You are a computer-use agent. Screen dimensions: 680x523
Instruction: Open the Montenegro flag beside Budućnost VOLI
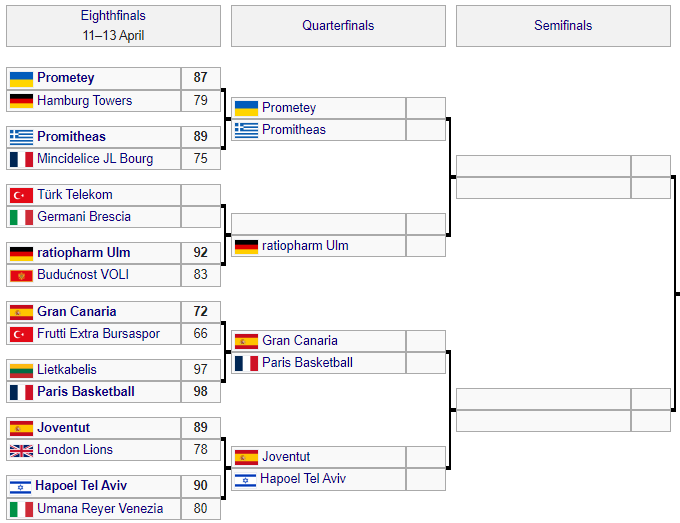click(x=21, y=275)
